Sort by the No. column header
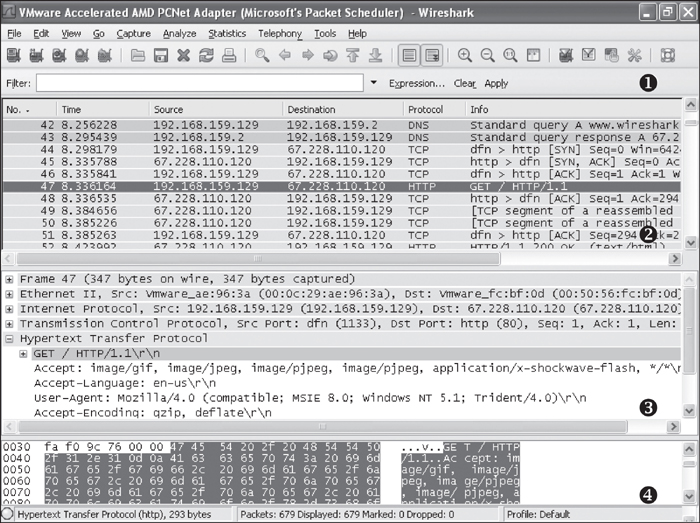 pos(29,109)
